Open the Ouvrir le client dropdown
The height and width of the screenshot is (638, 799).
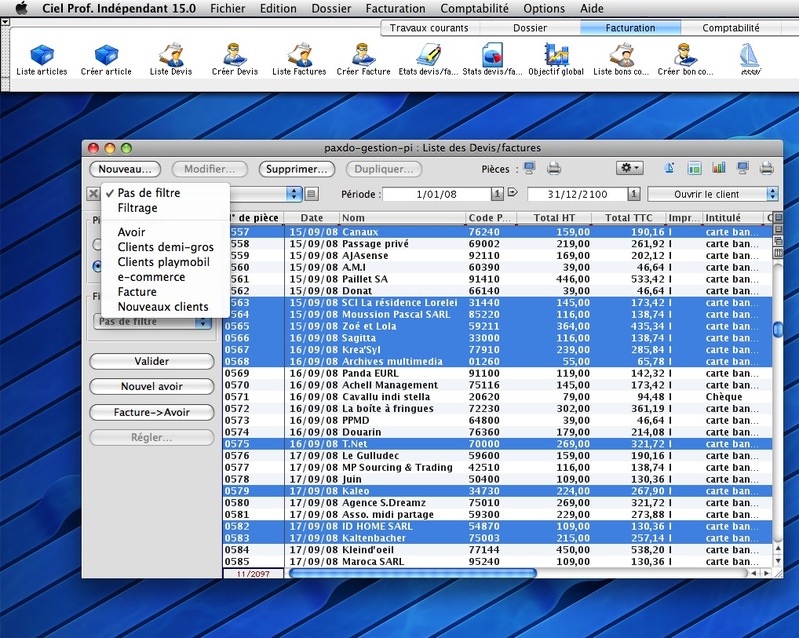(x=713, y=194)
